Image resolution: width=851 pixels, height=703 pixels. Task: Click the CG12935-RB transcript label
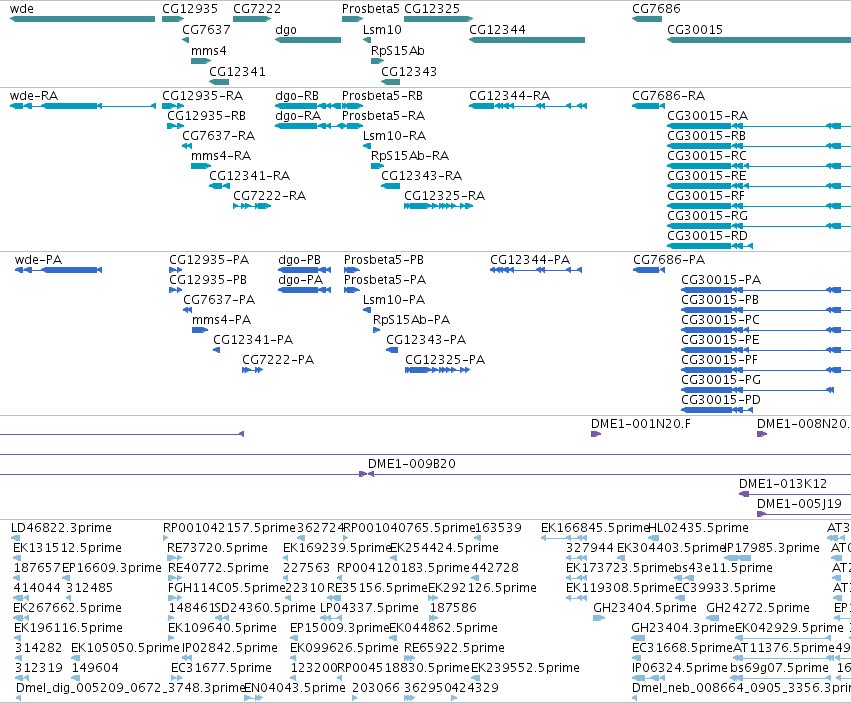(207, 116)
